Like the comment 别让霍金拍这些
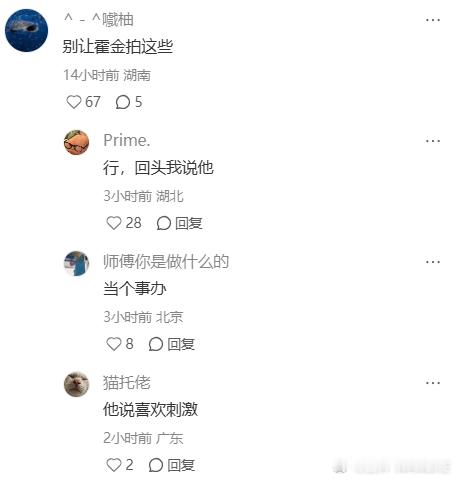 [74, 102]
